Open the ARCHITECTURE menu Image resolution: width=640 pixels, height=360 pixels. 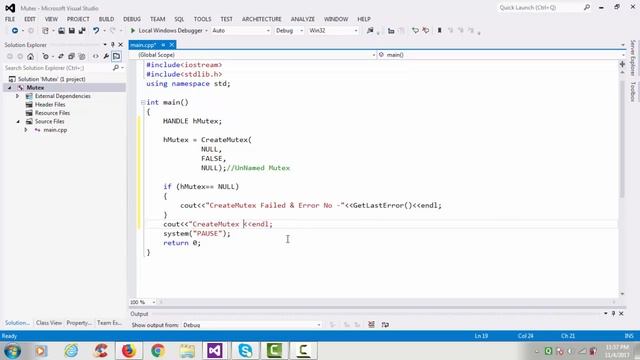pos(262,19)
